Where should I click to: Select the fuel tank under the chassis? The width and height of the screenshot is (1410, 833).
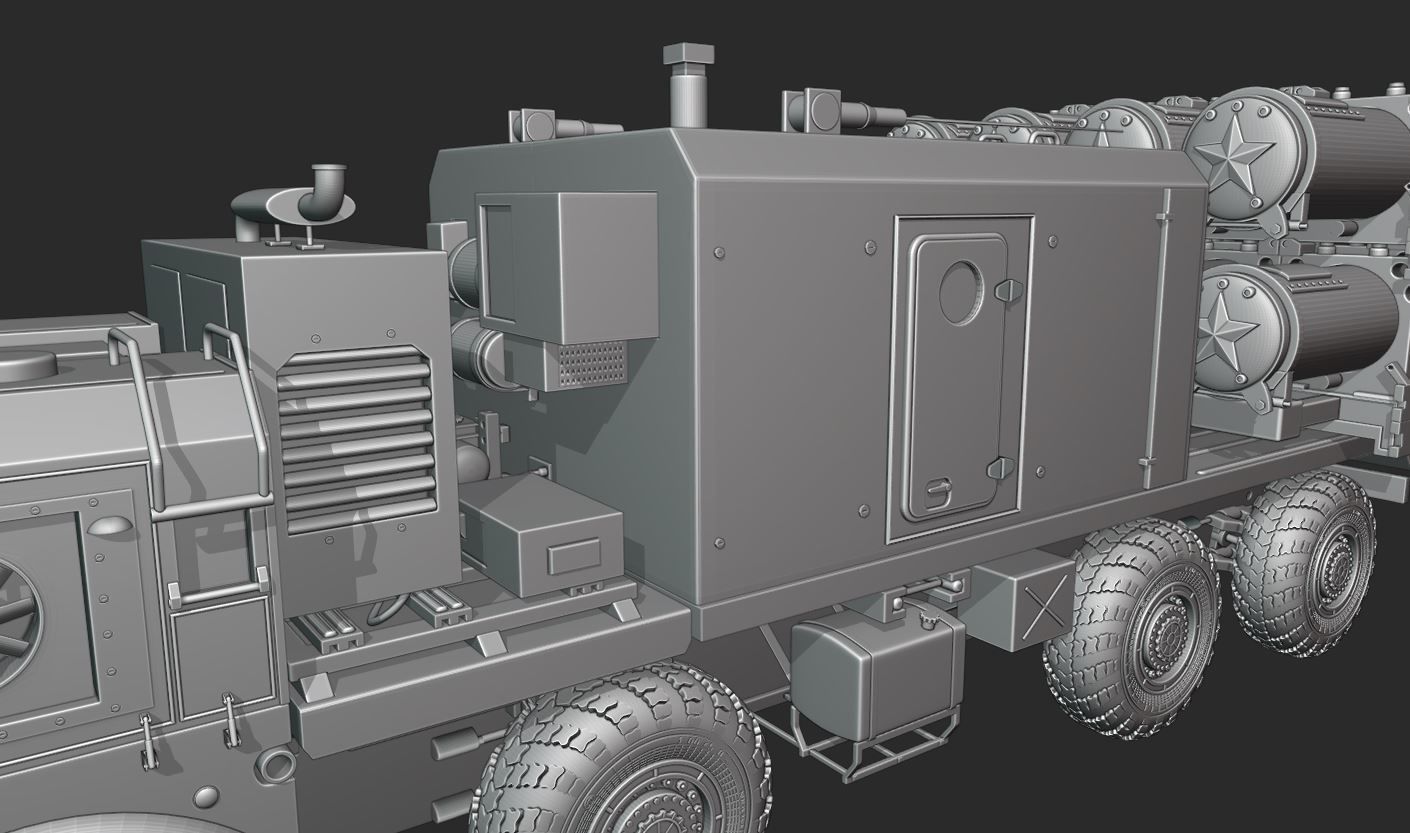(x=876, y=671)
